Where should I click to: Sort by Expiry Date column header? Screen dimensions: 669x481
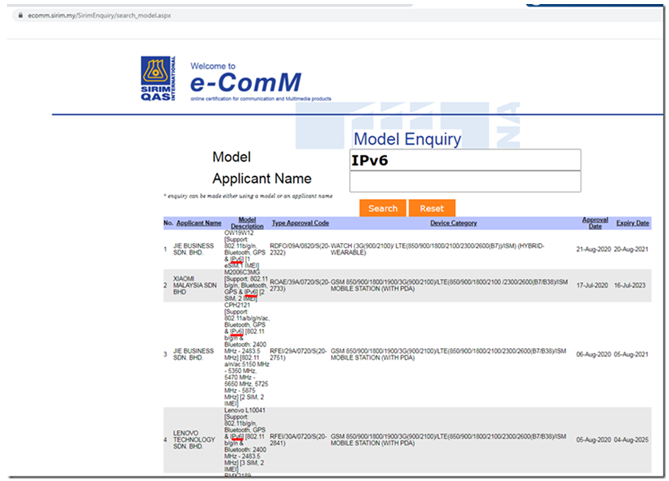(632, 223)
